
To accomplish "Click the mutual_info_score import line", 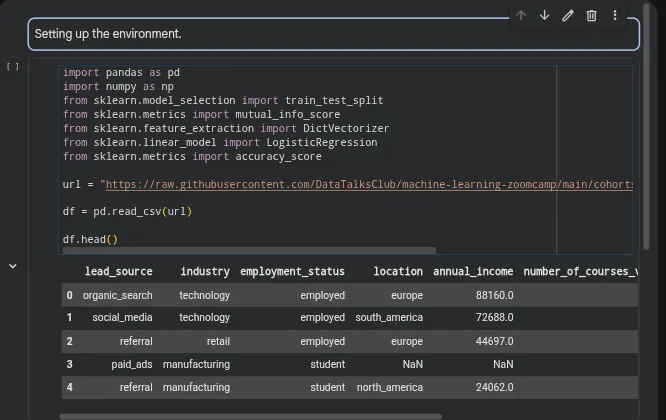I will click(x=201, y=115).
